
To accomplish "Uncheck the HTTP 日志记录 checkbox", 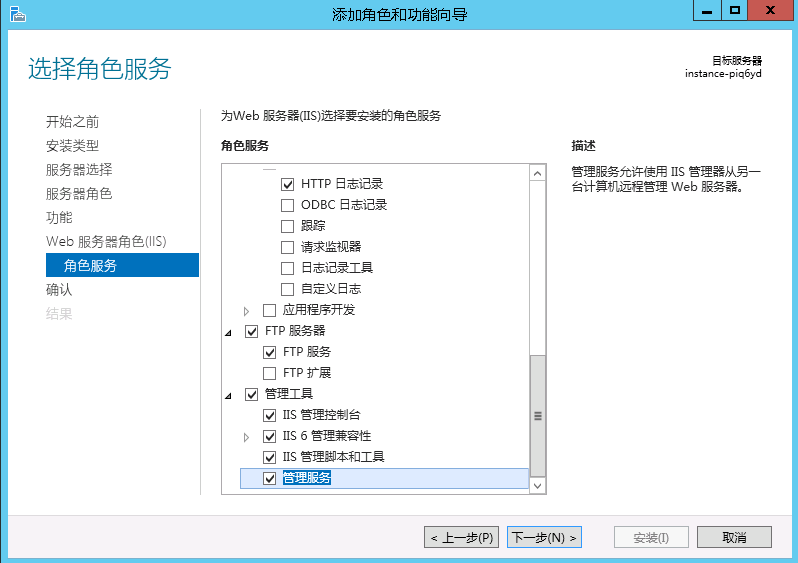I will coord(288,184).
